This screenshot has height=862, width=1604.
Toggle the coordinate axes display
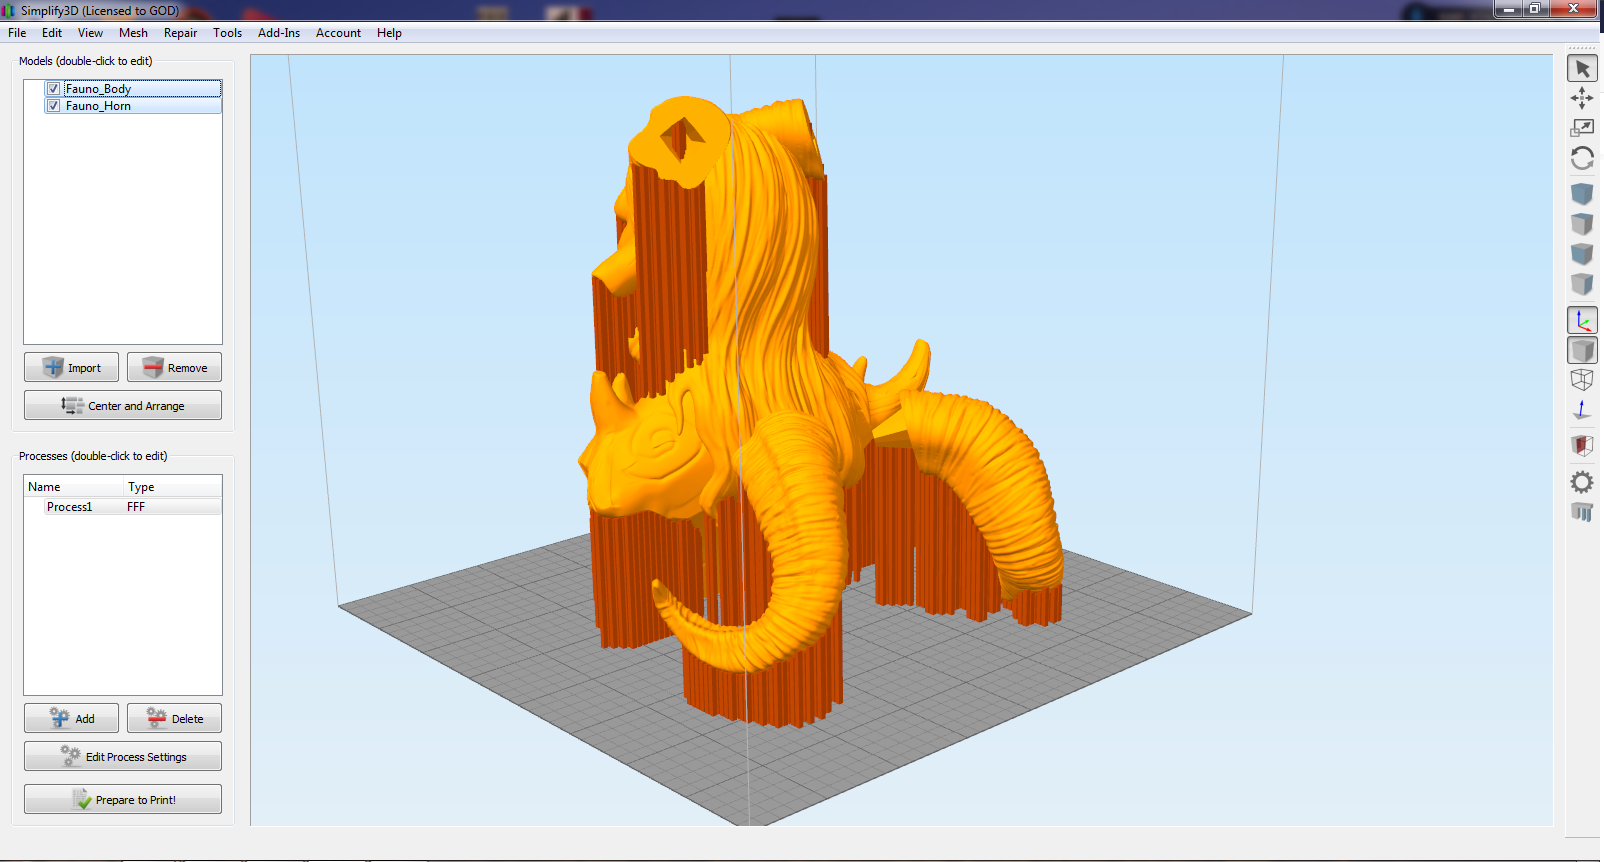(x=1582, y=320)
